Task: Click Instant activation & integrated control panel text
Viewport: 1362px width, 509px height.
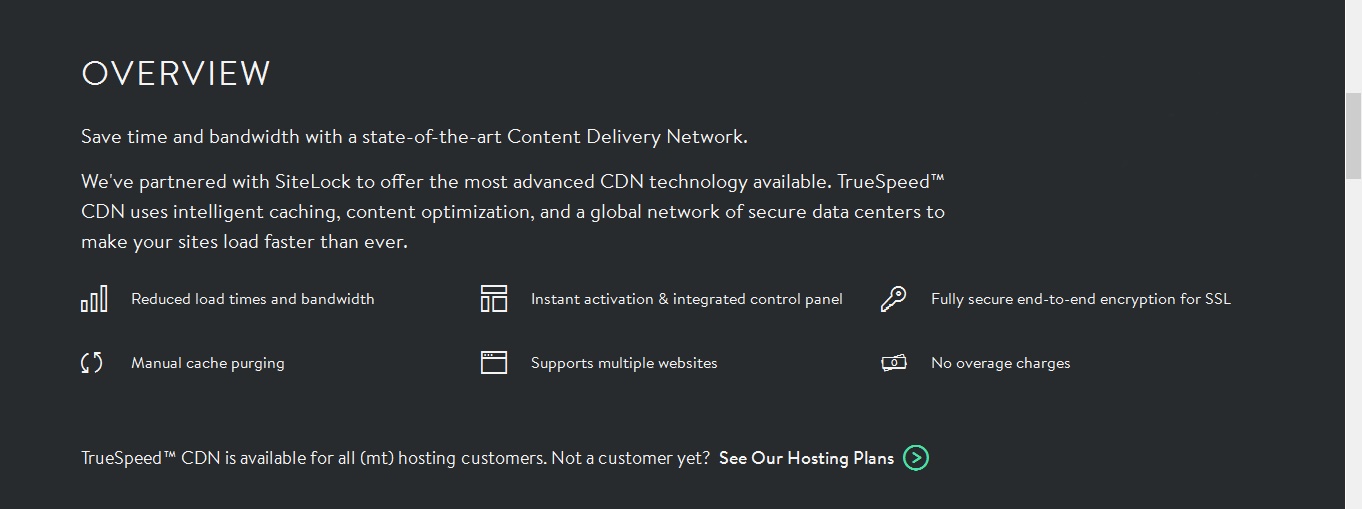Action: 687,299
